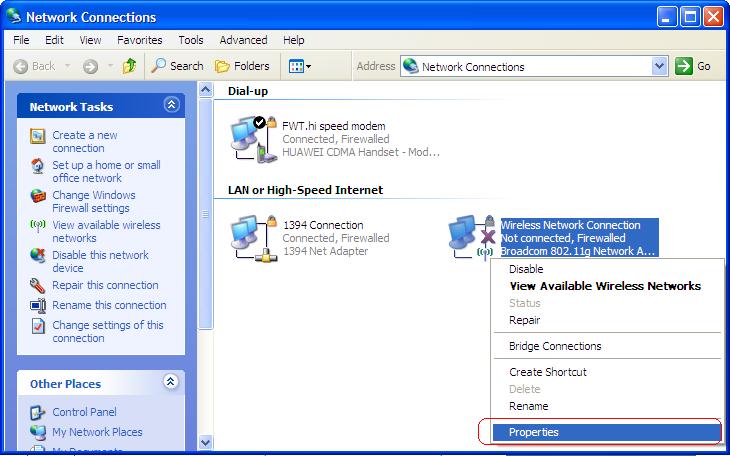Collapse the Other Places panel chevron
Image resolution: width=730 pixels, height=456 pixels.
pos(171,382)
